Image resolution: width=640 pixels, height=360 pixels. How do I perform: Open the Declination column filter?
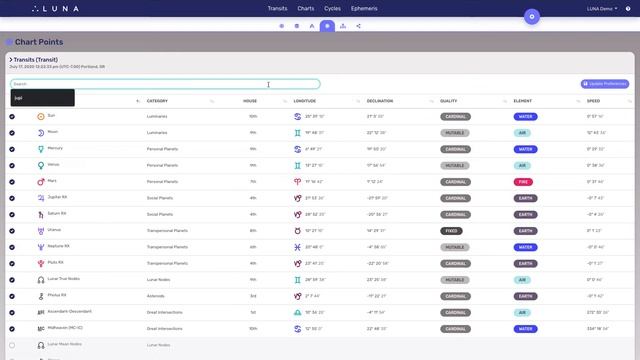coord(431,101)
